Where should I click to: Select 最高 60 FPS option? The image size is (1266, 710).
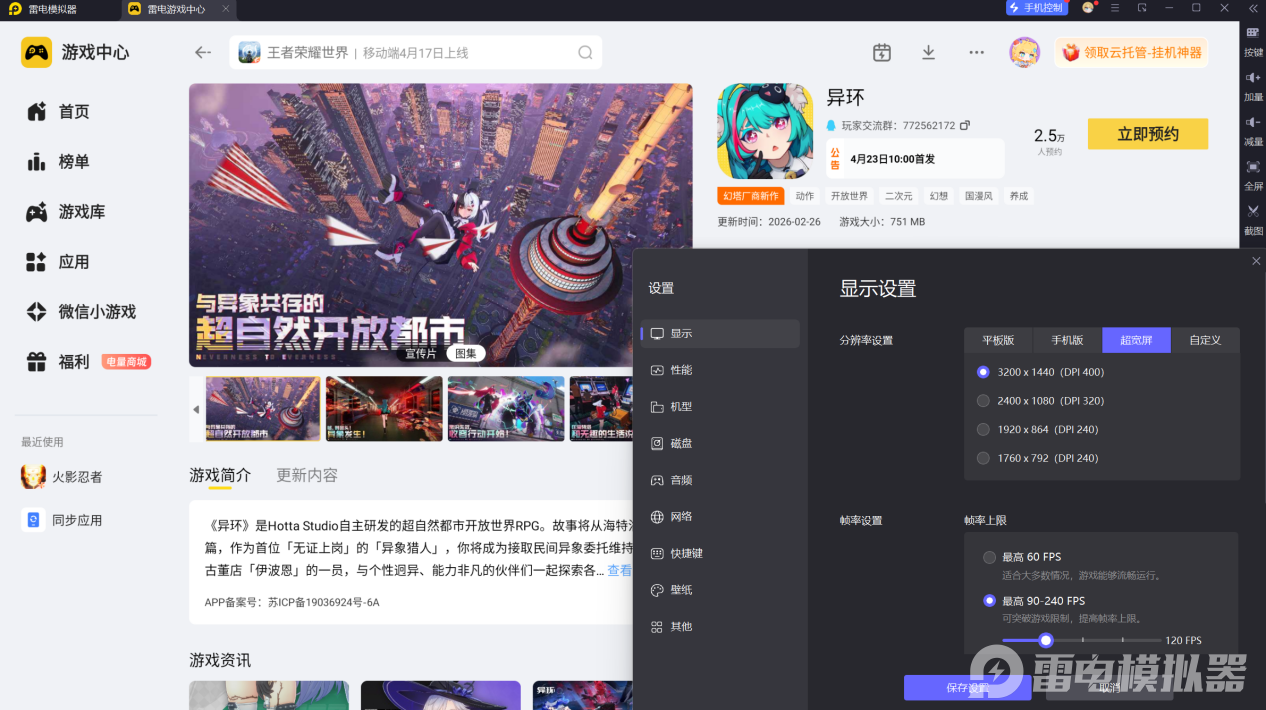click(1022, 557)
